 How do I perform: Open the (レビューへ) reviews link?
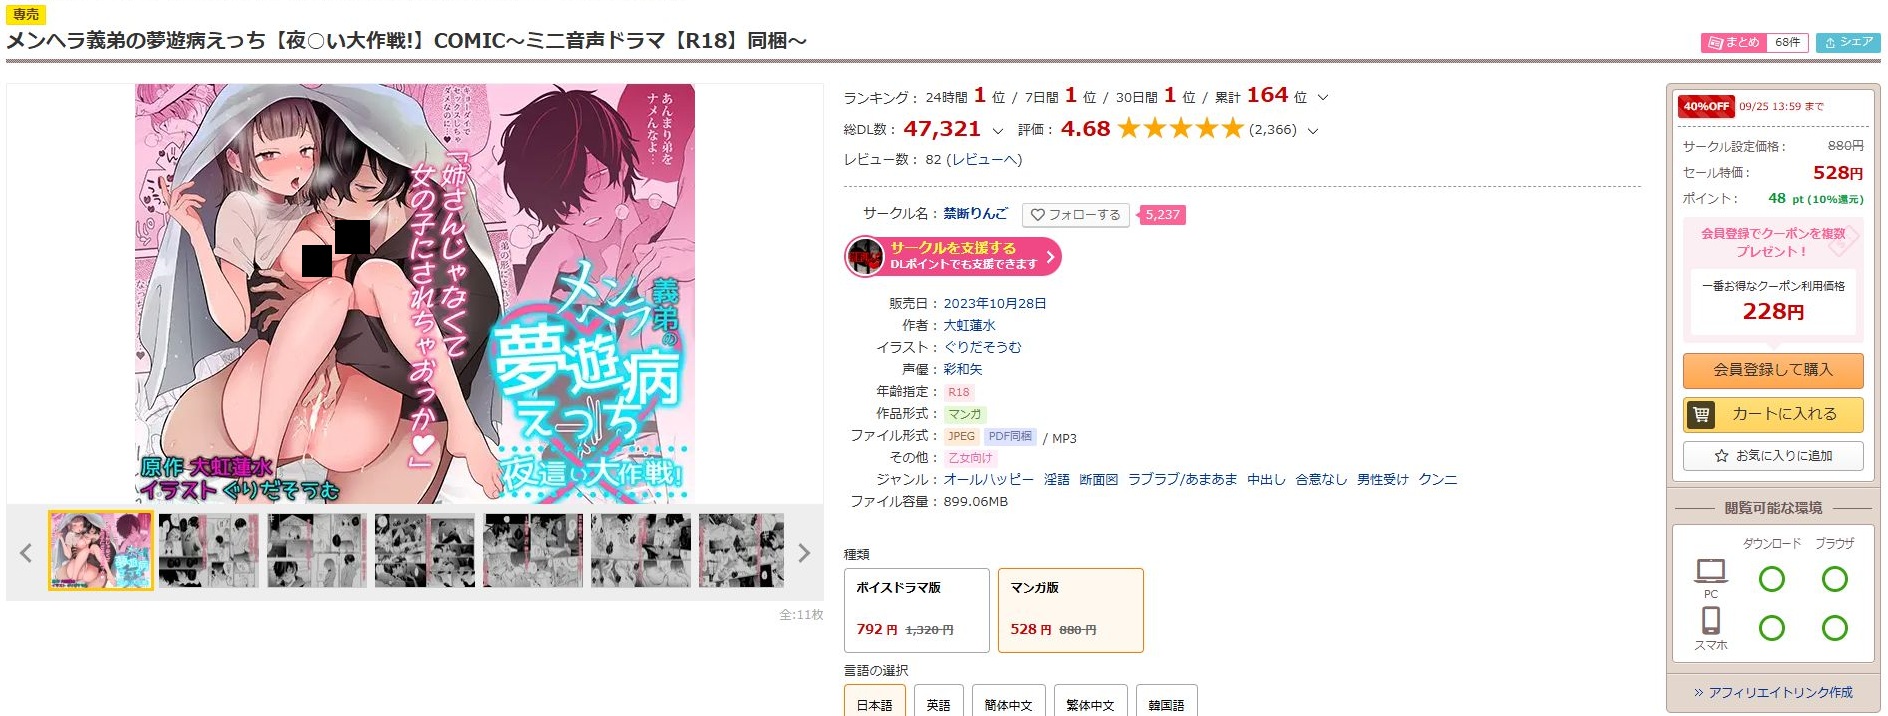tap(984, 160)
